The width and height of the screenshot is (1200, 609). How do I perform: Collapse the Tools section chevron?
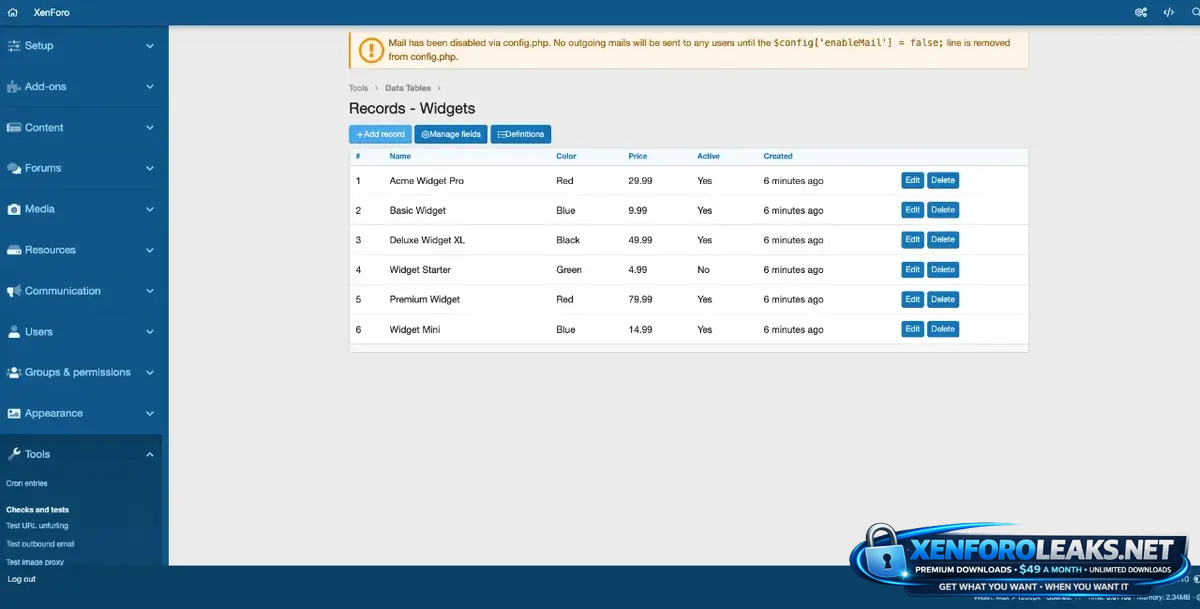click(150, 455)
